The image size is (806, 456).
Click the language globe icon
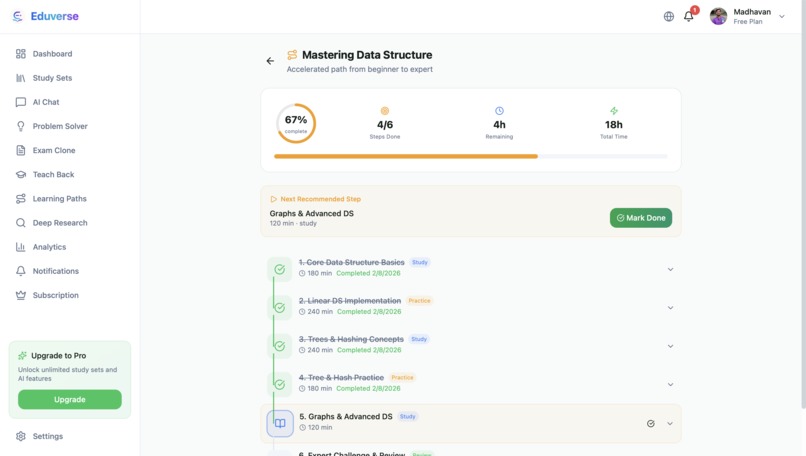click(x=668, y=16)
